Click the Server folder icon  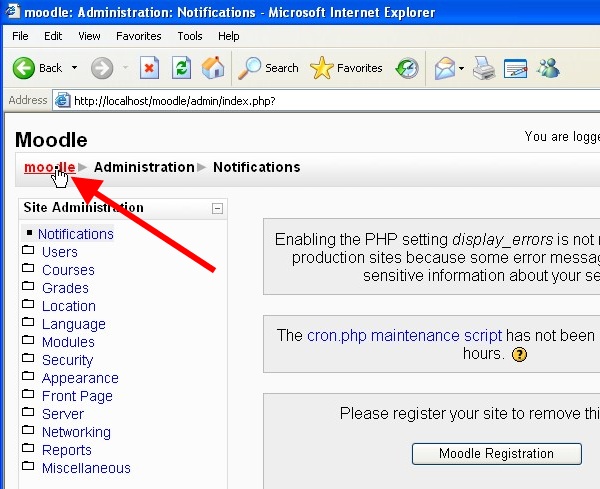[28, 412]
